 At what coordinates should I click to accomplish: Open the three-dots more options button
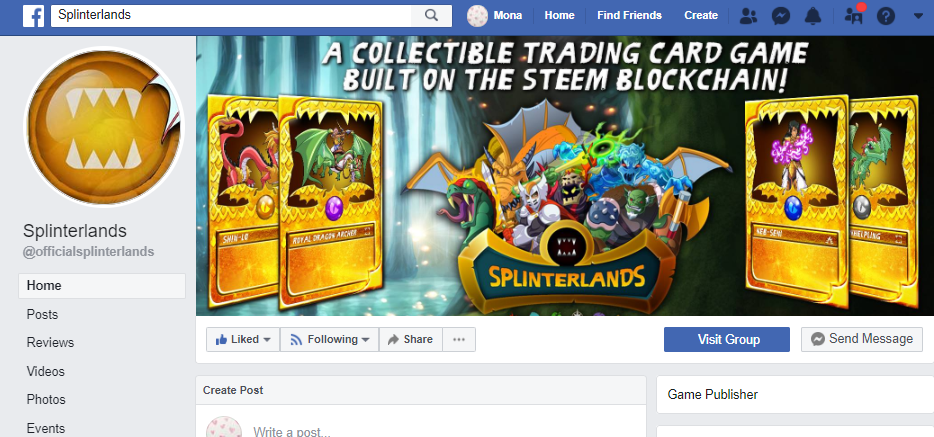point(459,339)
